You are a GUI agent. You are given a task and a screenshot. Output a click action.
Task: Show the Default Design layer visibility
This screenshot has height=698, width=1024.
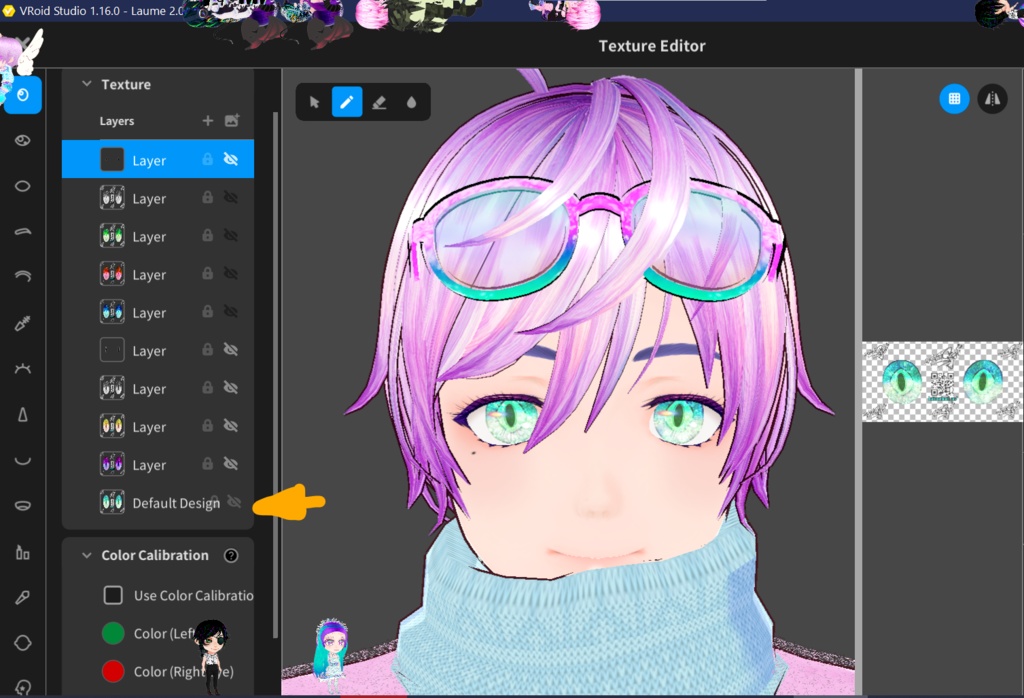(x=234, y=502)
